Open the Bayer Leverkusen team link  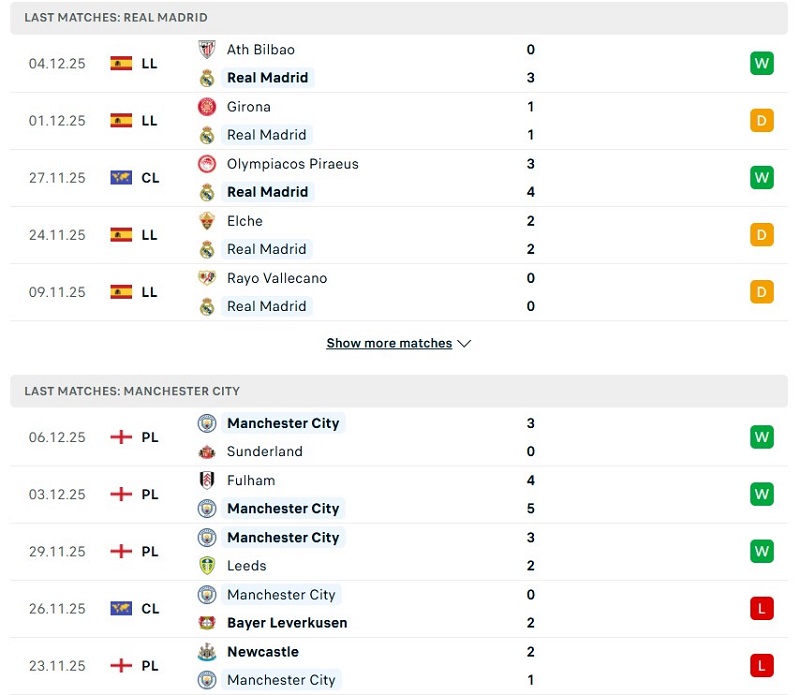point(287,623)
